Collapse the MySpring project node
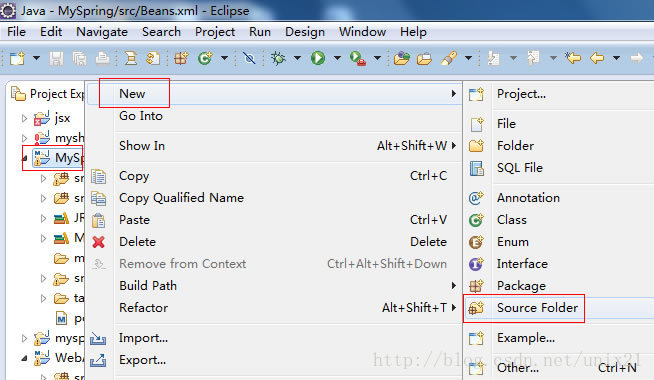 coord(25,158)
